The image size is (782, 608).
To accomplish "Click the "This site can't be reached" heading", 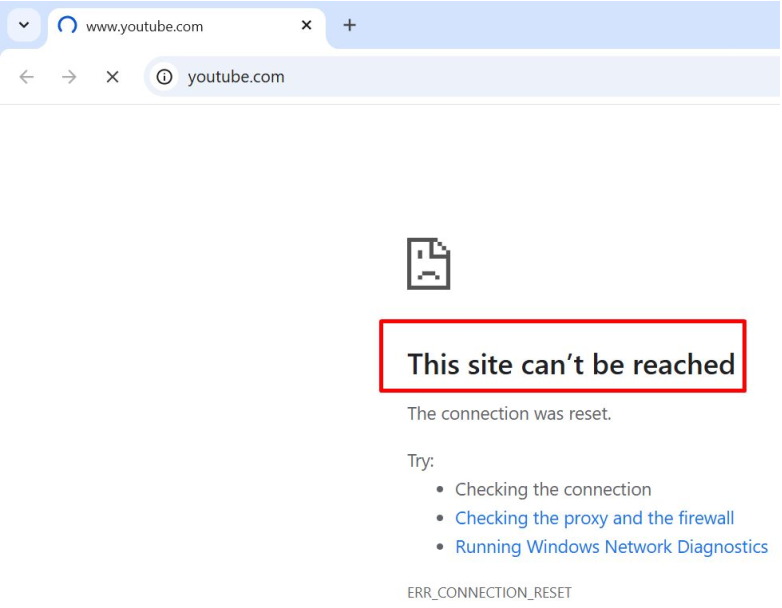I will pyautogui.click(x=571, y=364).
